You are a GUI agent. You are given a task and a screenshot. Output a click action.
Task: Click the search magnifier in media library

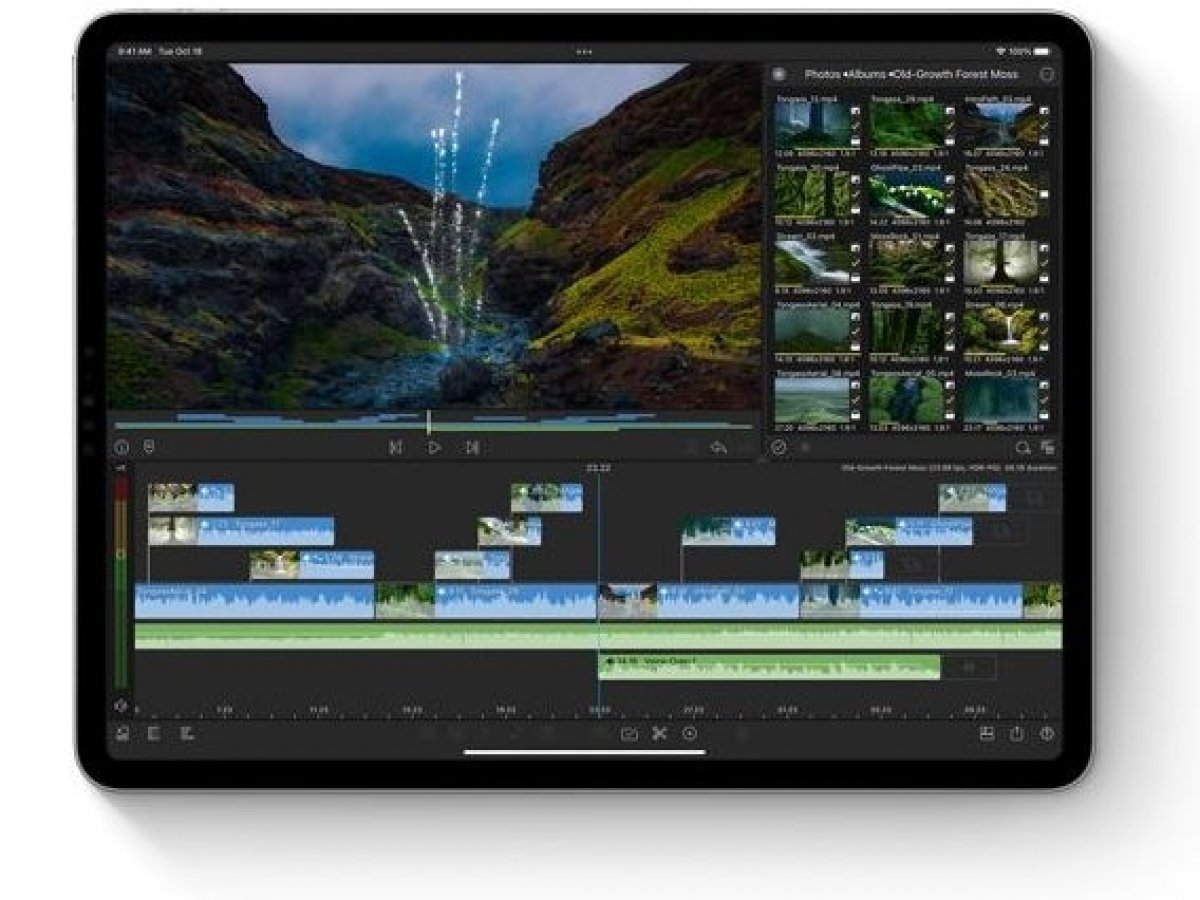[x=1022, y=448]
